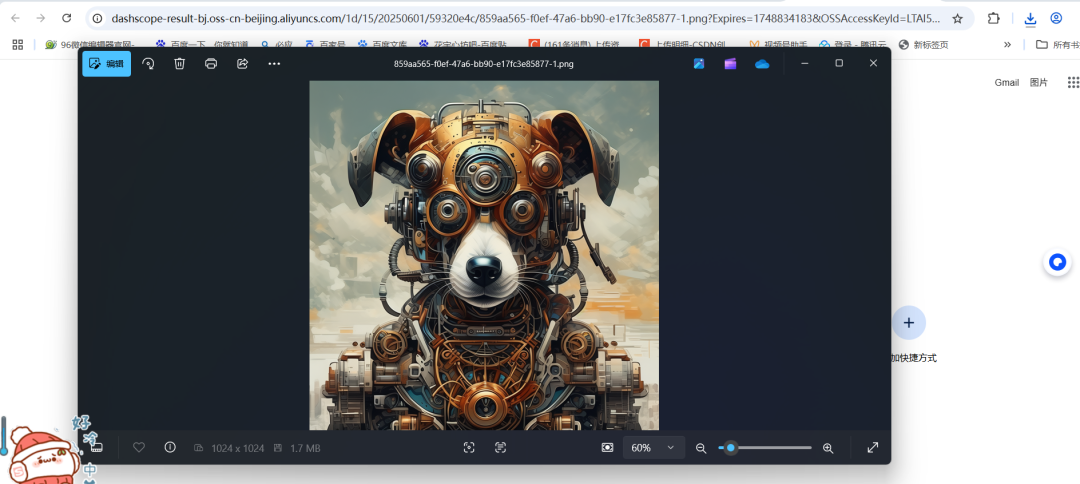The width and height of the screenshot is (1080, 484).
Task: Toggle the filmstrip icon in Photos bottom-left
Action: (x=96, y=448)
